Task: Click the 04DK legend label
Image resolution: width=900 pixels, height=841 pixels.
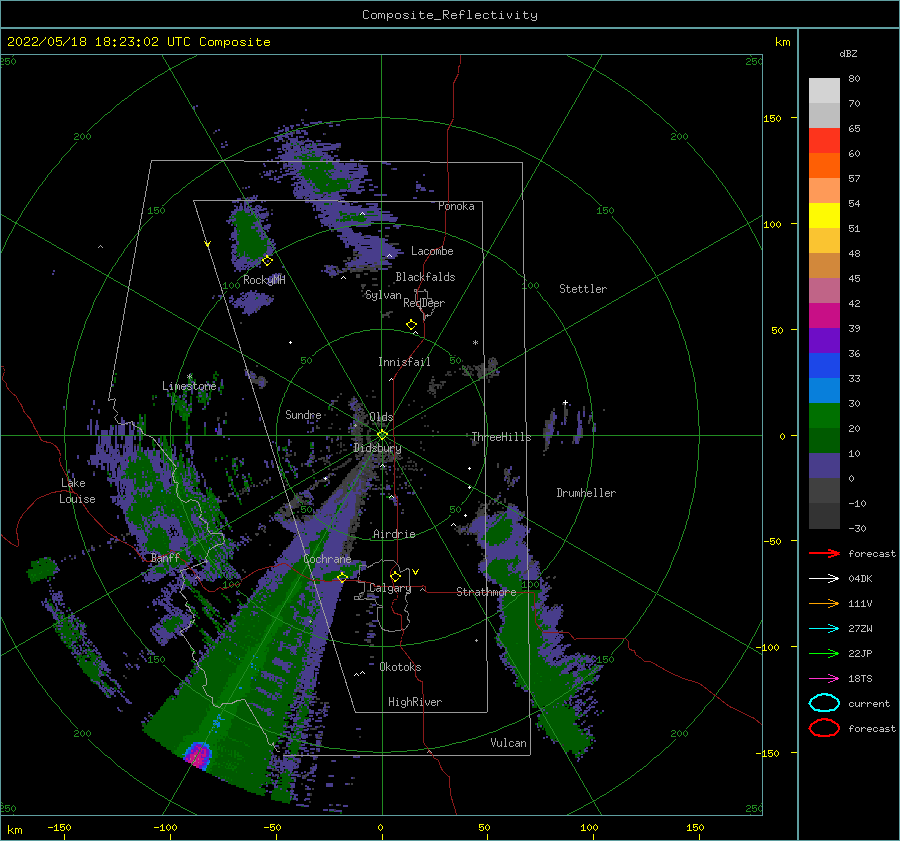Action: click(860, 578)
